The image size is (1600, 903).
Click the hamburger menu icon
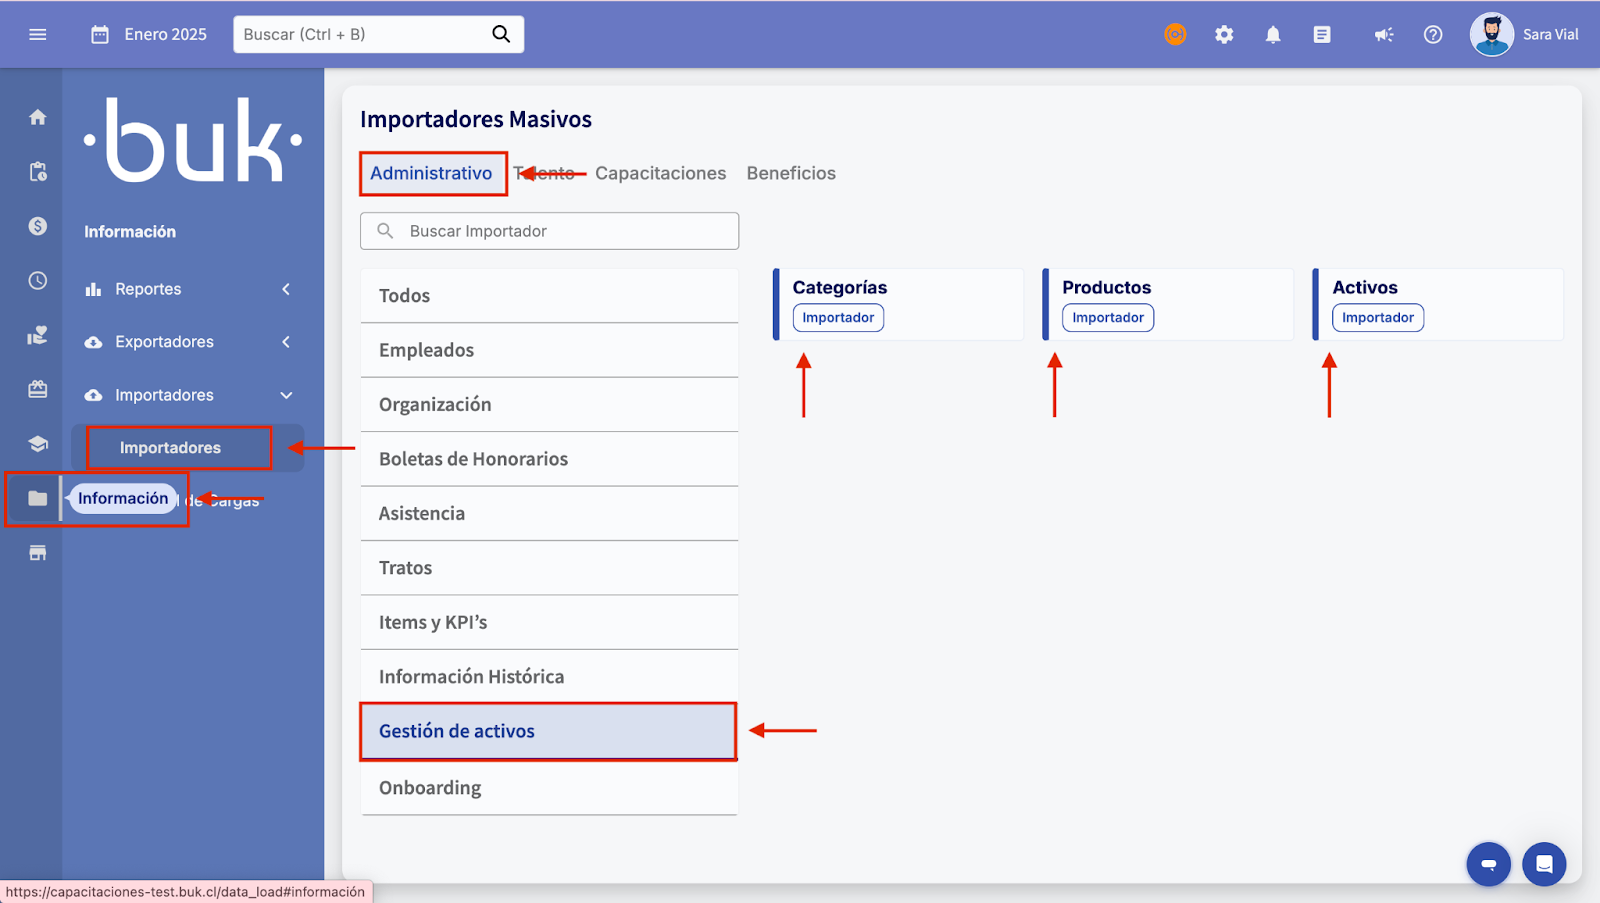(x=38, y=34)
